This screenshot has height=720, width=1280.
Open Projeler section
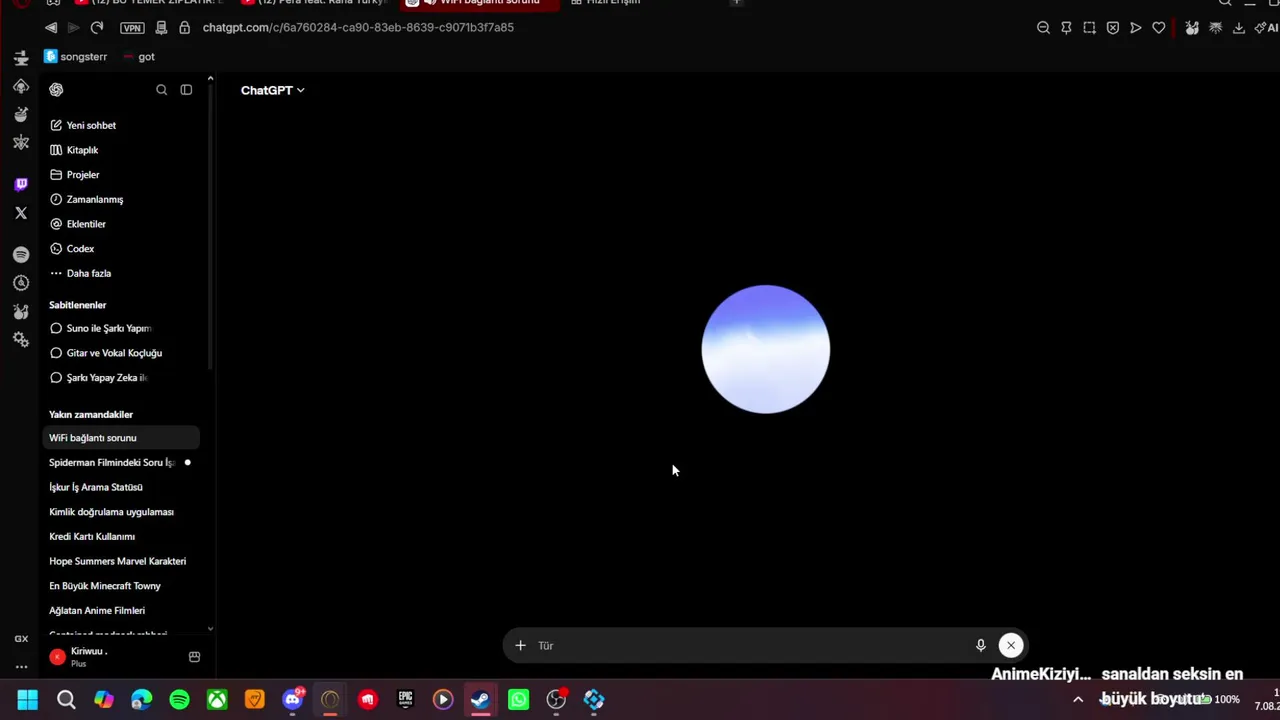120,175
